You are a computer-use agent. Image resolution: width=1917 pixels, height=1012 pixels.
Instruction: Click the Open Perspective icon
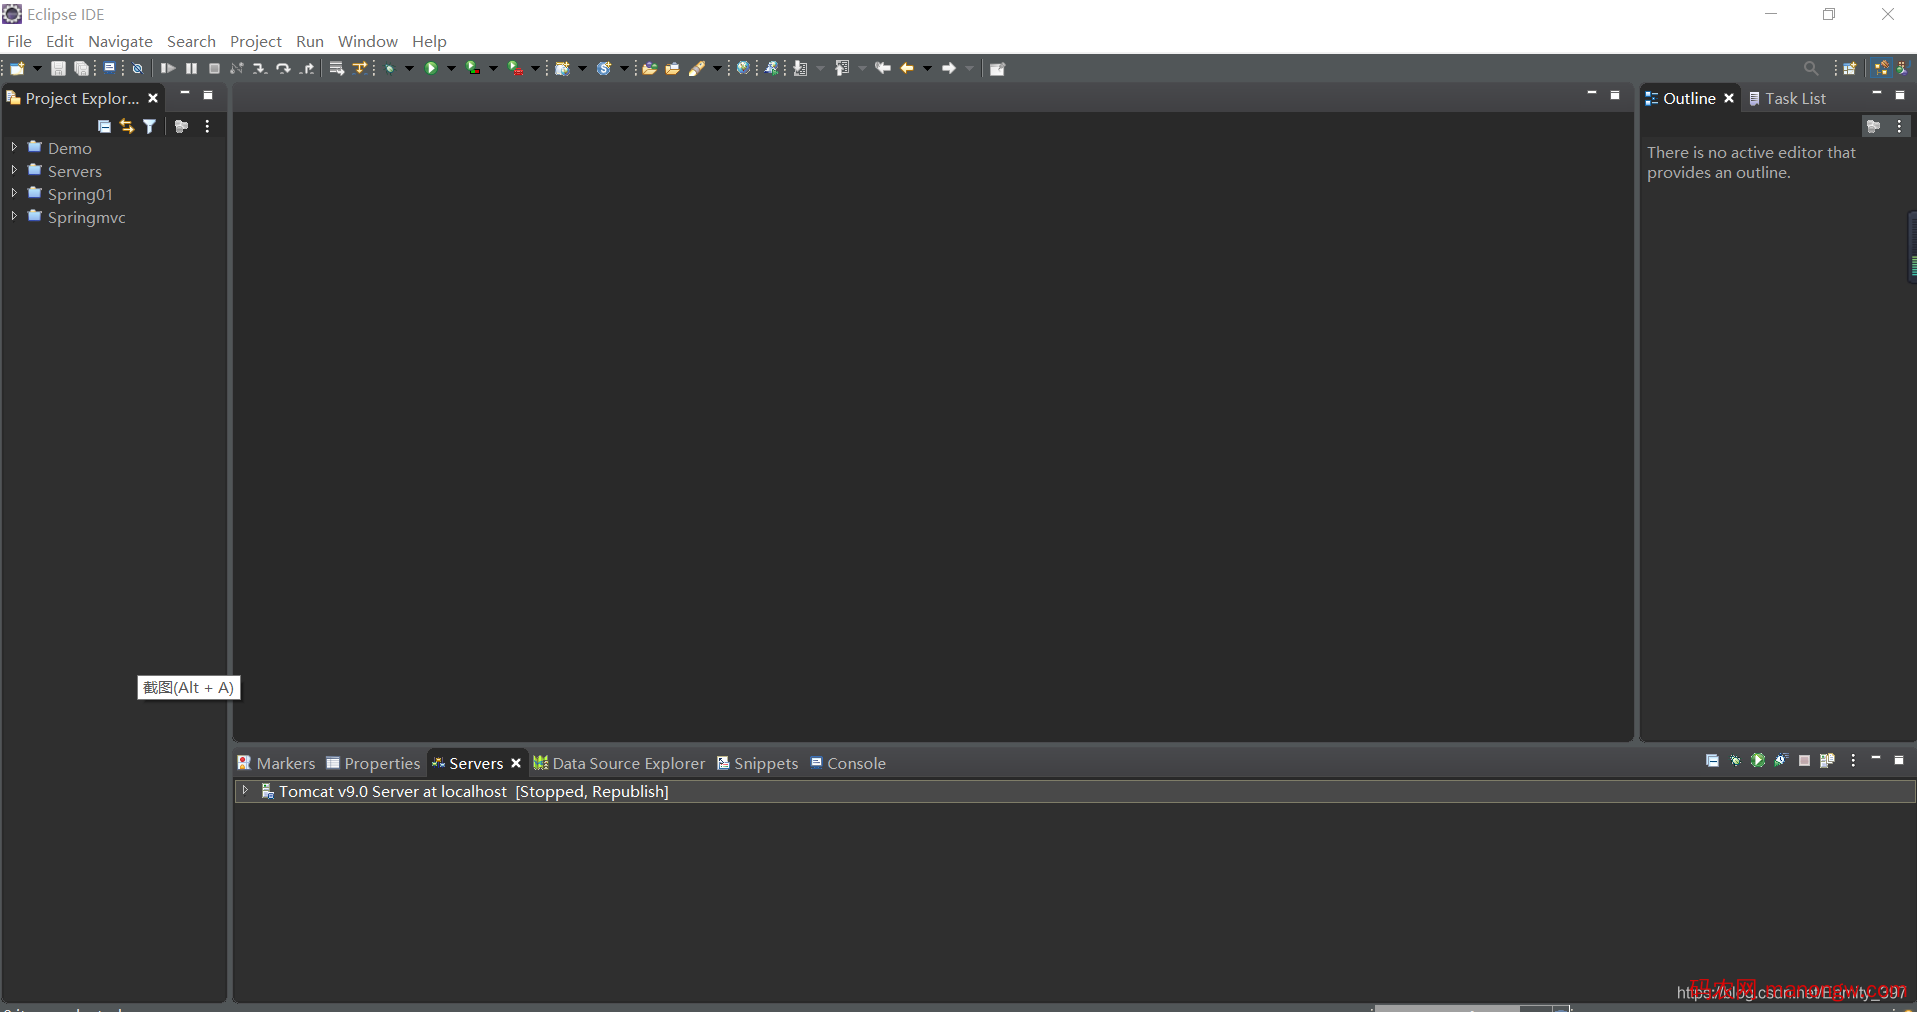coord(1849,68)
